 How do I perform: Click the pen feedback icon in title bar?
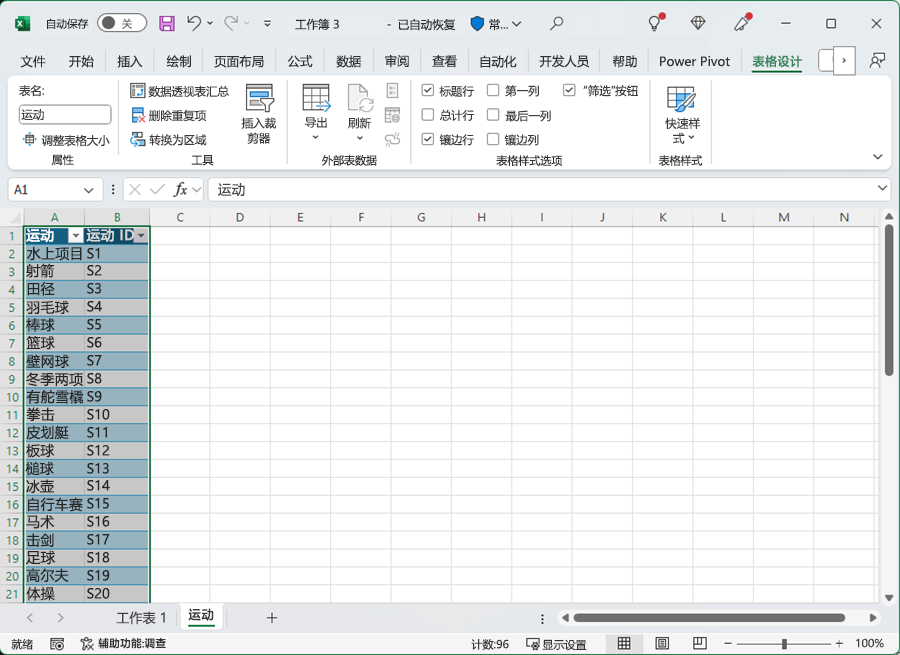[x=742, y=23]
